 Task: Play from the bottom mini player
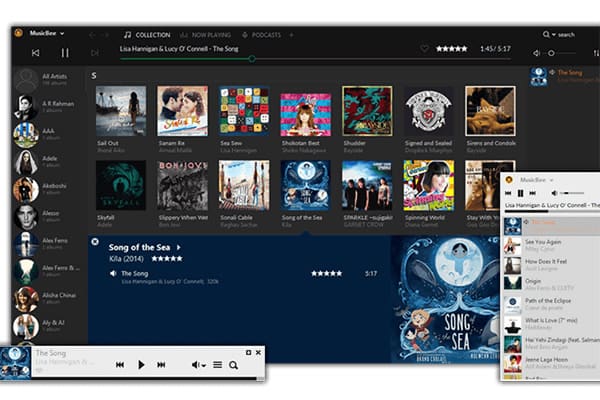(x=141, y=365)
